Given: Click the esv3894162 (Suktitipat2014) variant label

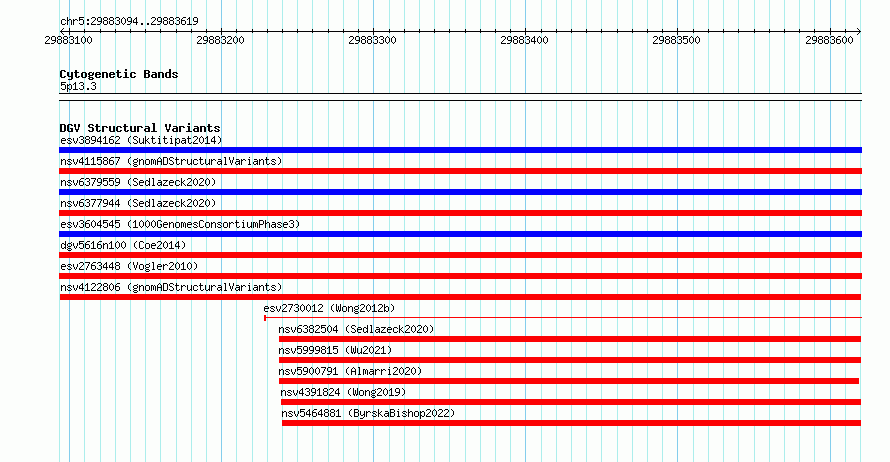Looking at the screenshot, I should (141, 140).
